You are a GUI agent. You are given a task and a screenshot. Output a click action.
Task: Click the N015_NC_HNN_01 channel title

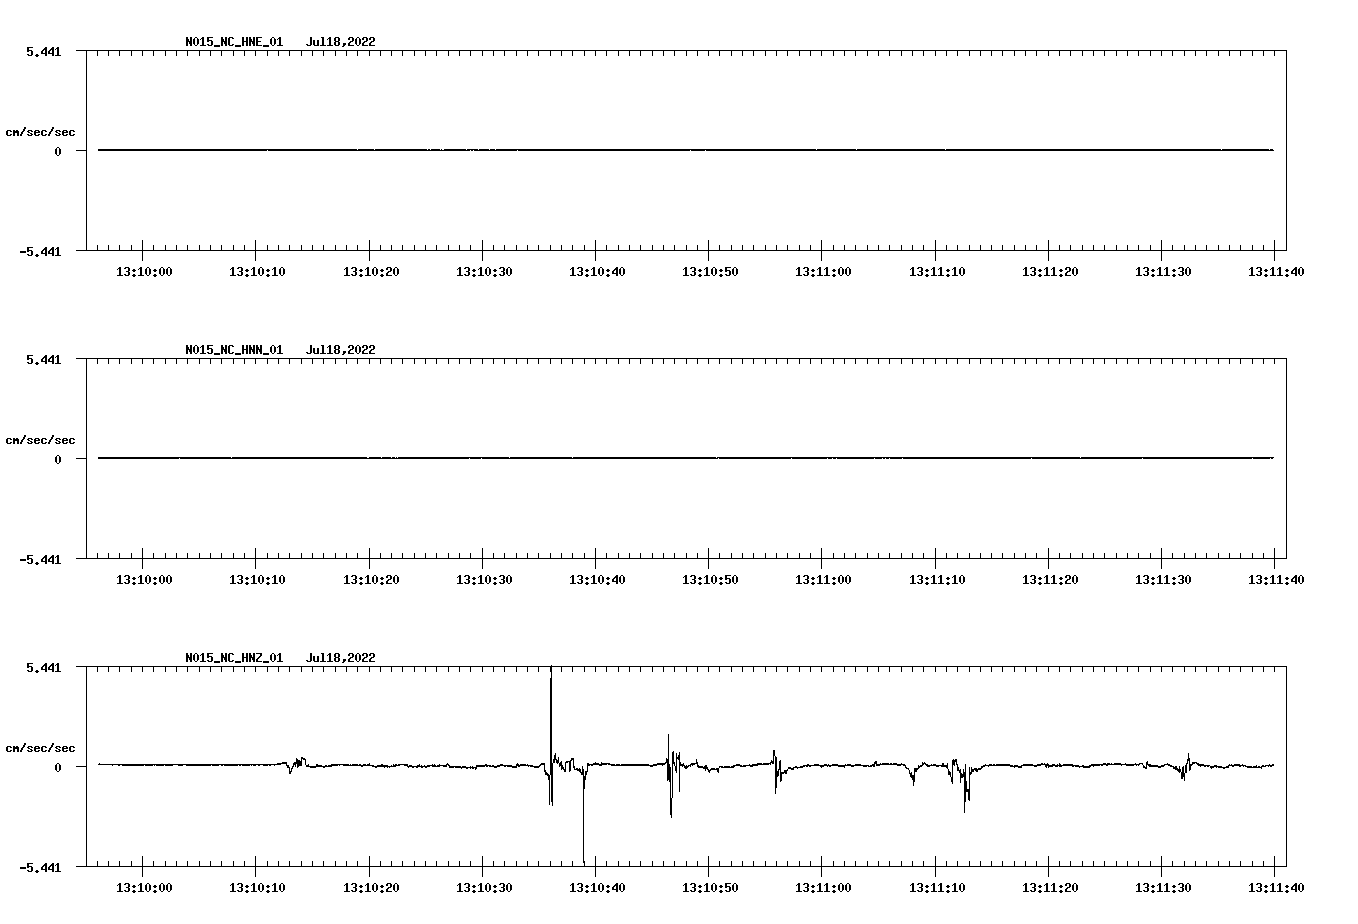[x=234, y=350]
